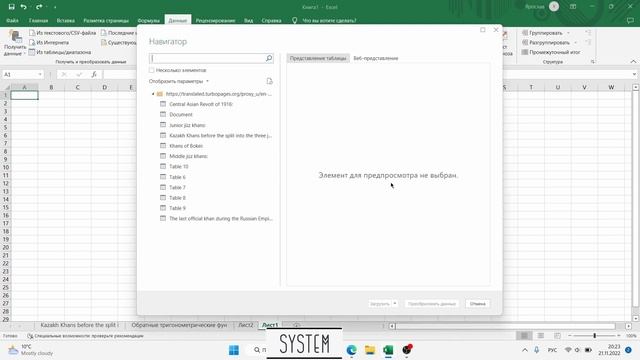Switch to Представление таблицы tab
Image resolution: width=640 pixels, height=360 pixels.
click(318, 58)
